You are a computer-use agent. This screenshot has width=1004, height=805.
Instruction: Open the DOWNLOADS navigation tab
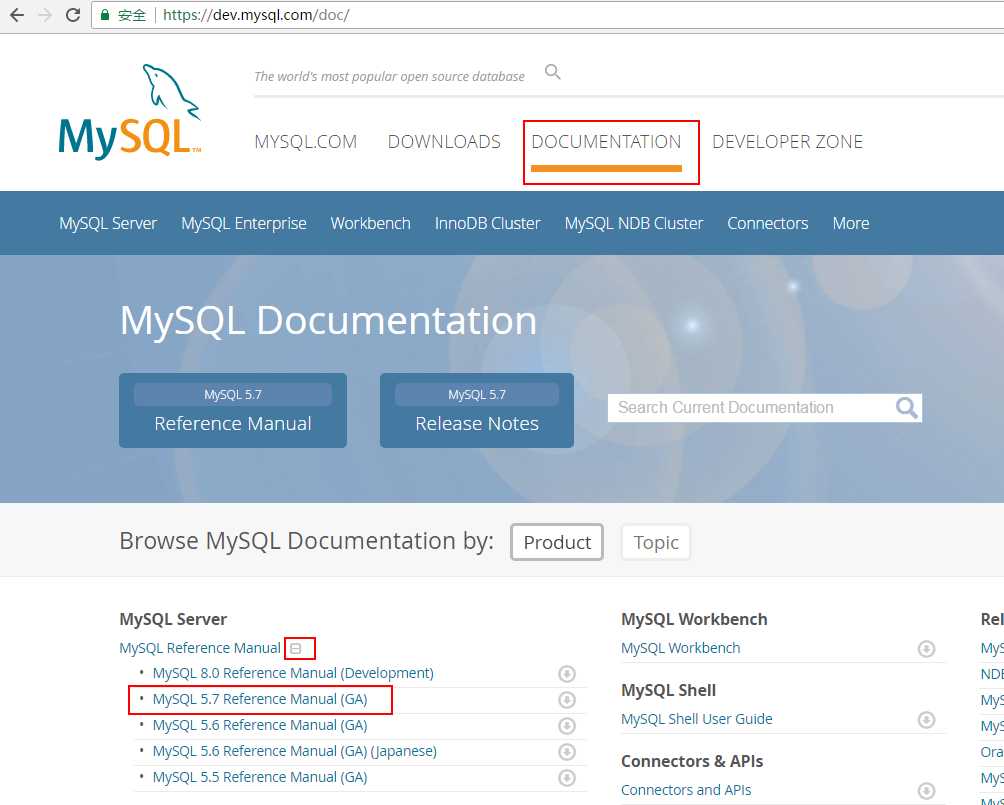point(444,142)
